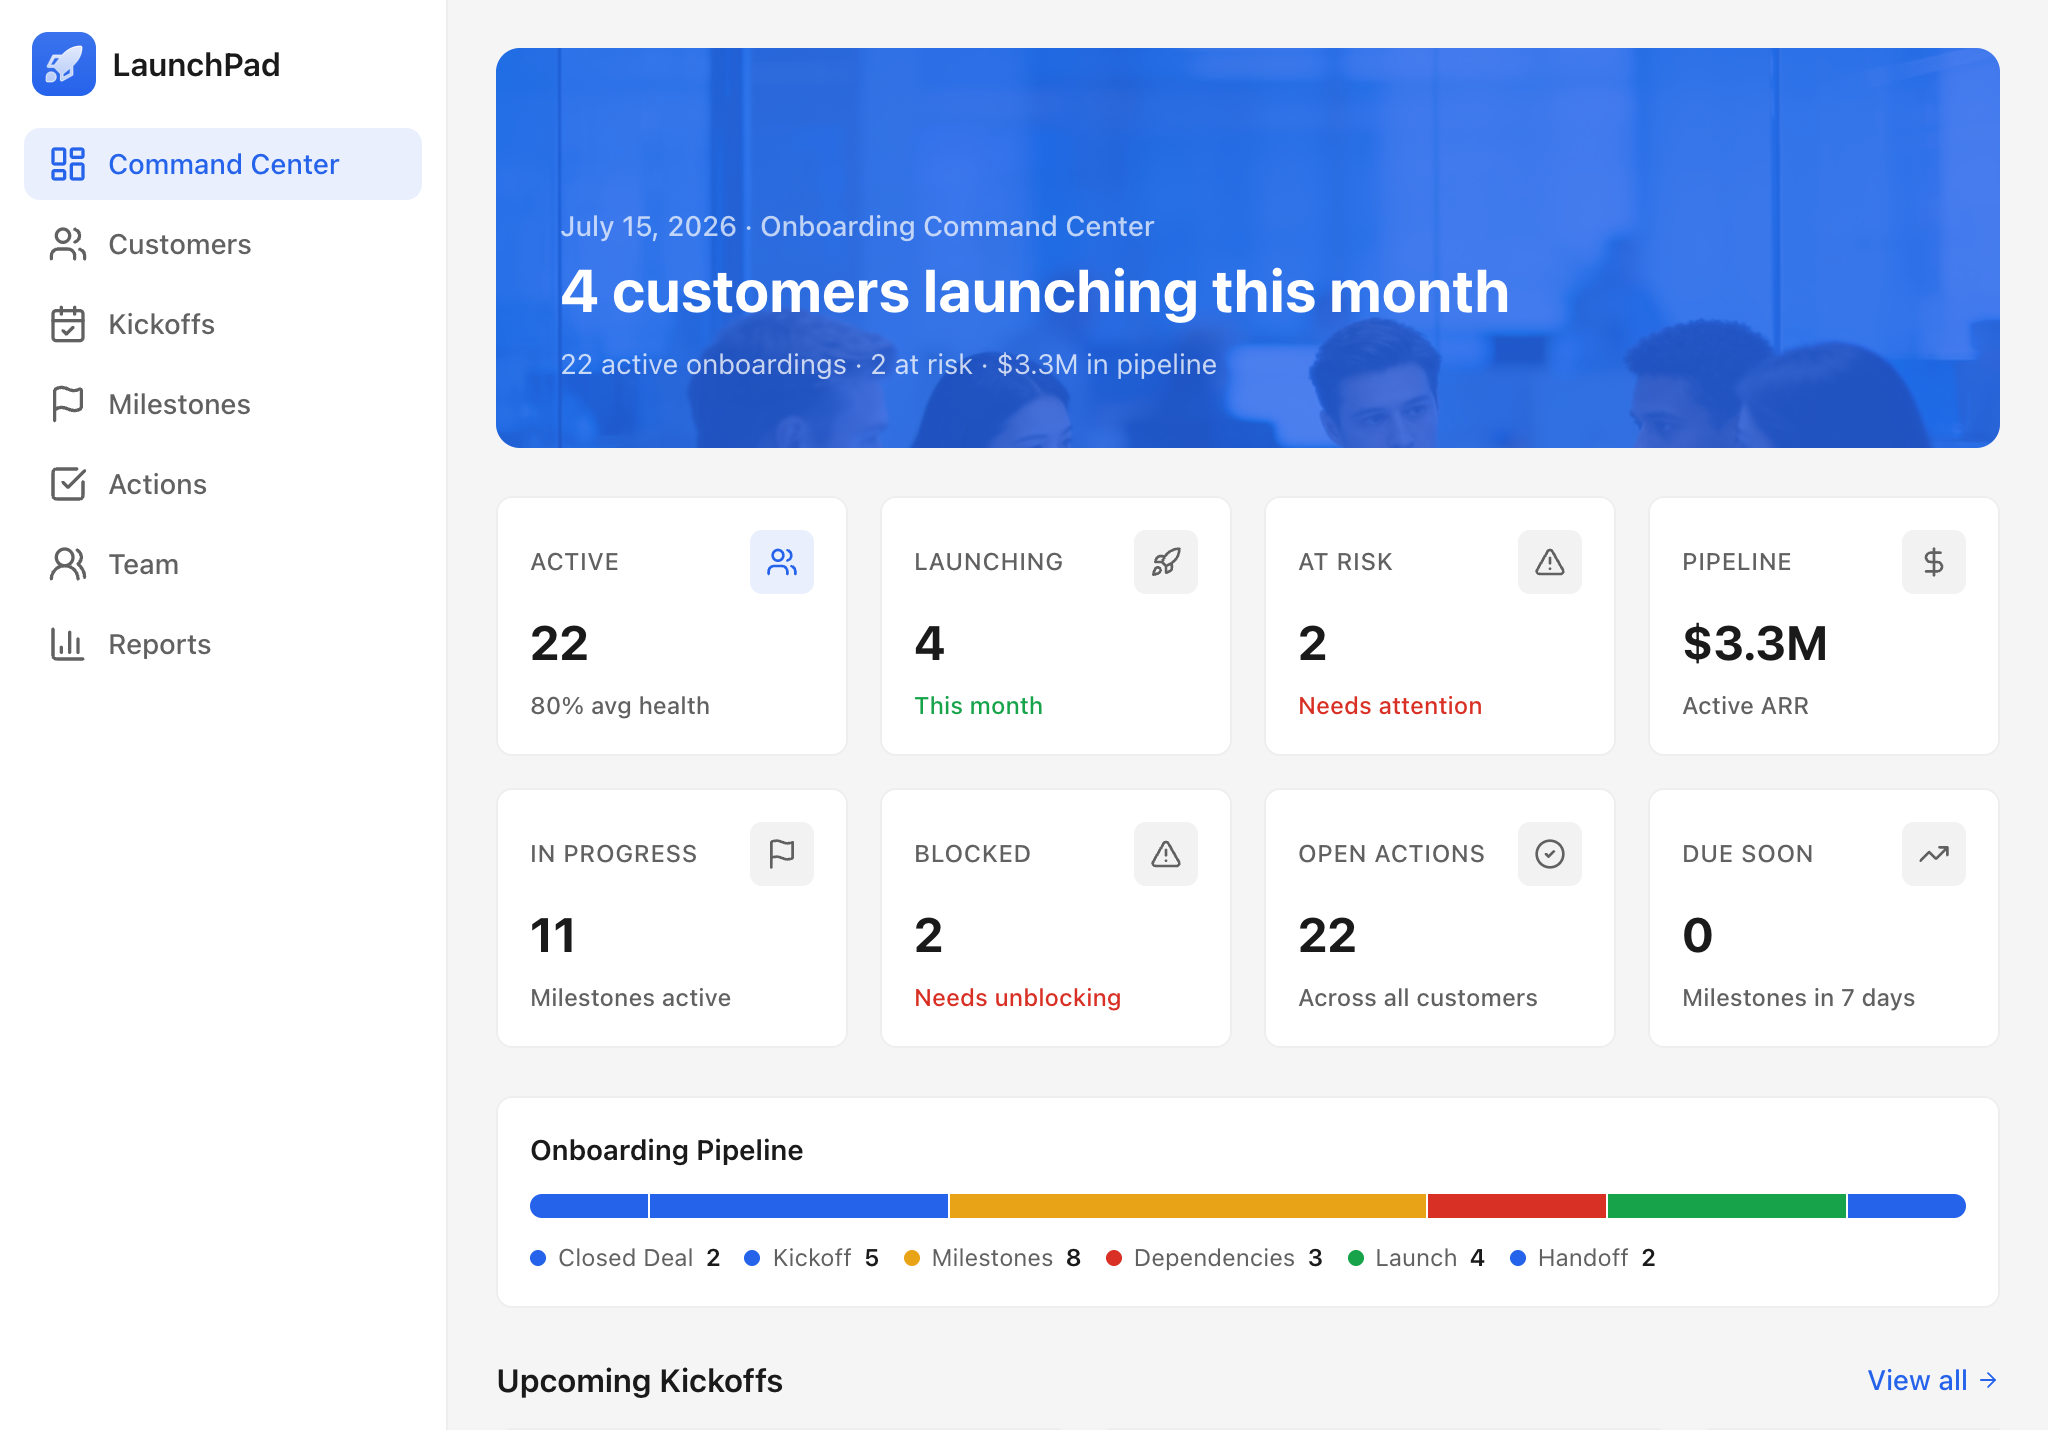
Task: Click the trending arrow on Due Soon card
Action: 1934,854
